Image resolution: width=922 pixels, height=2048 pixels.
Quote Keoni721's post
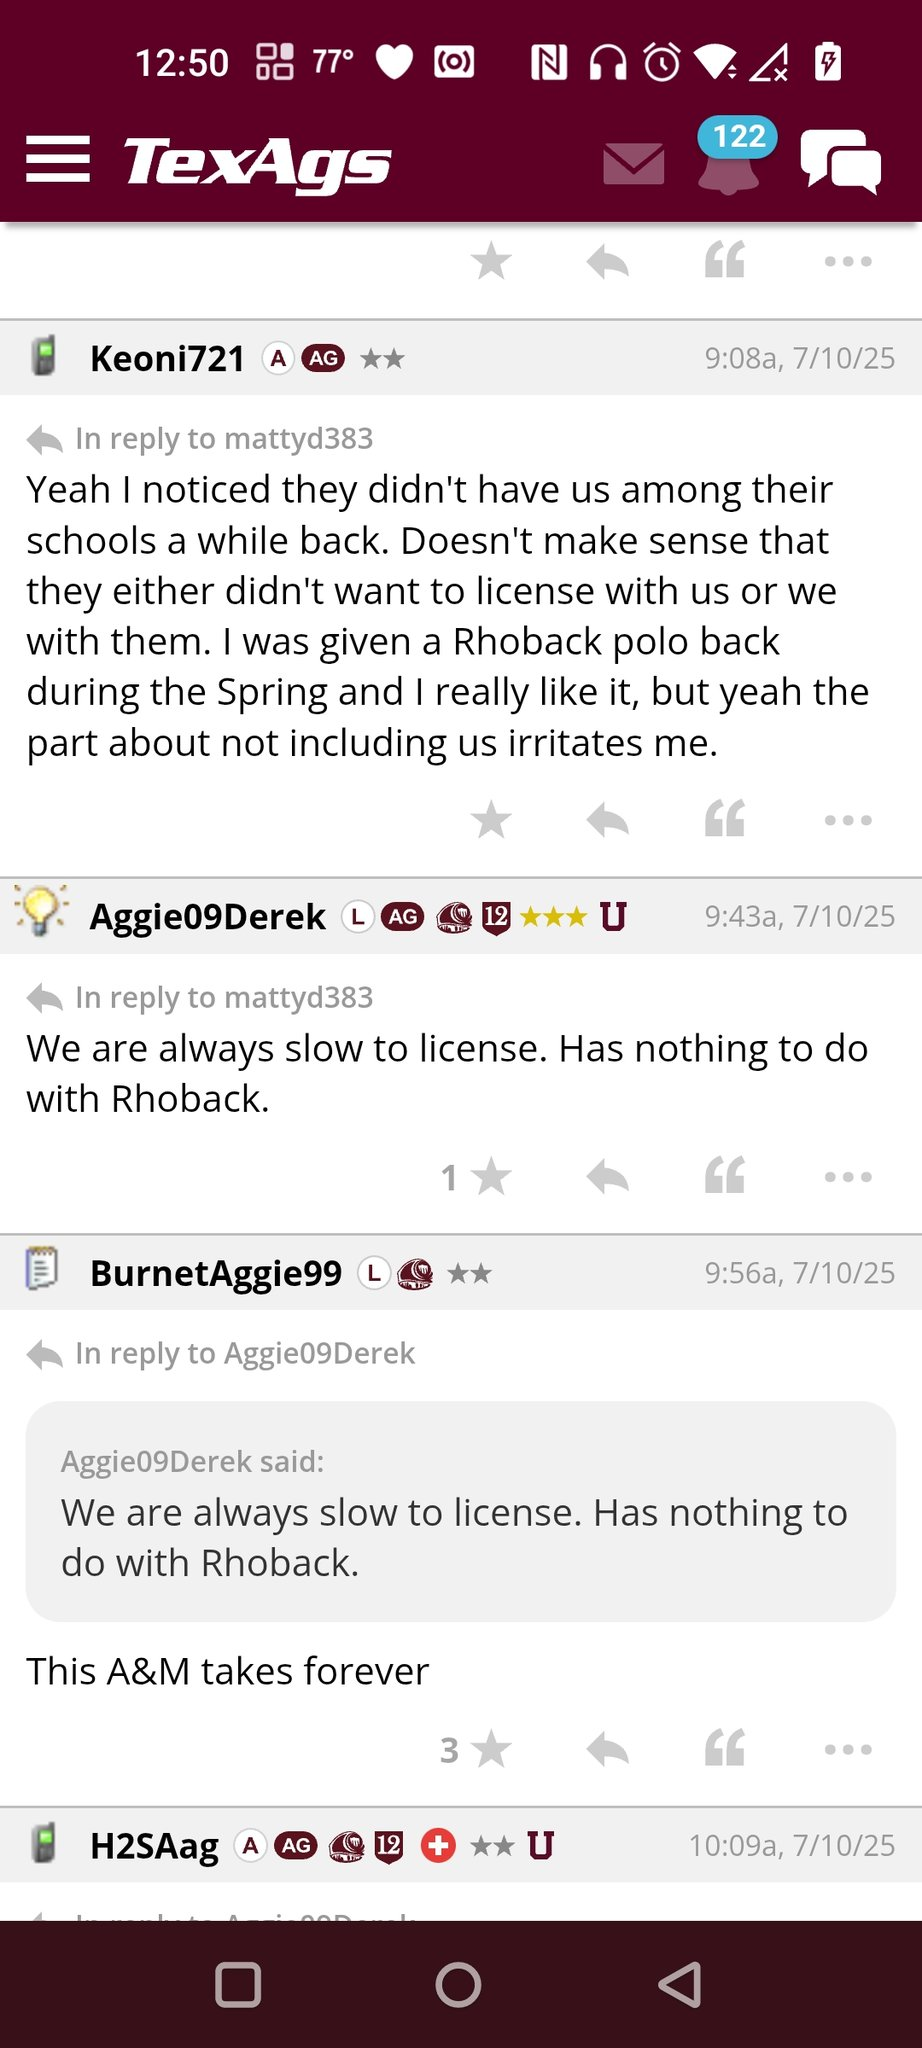[x=725, y=820]
